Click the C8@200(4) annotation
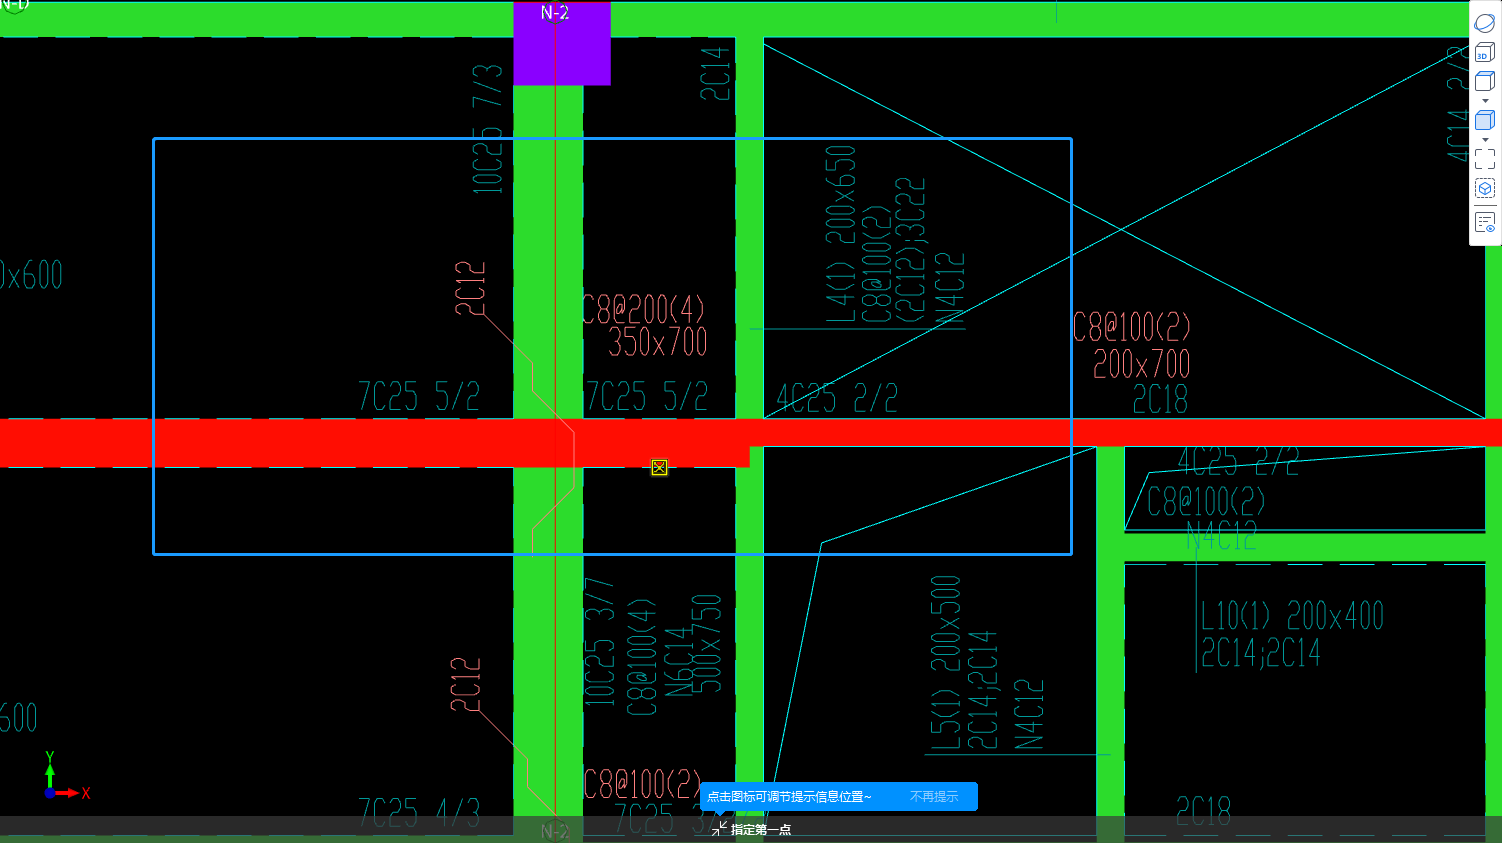Image resolution: width=1502 pixels, height=843 pixels. pyautogui.click(x=645, y=309)
